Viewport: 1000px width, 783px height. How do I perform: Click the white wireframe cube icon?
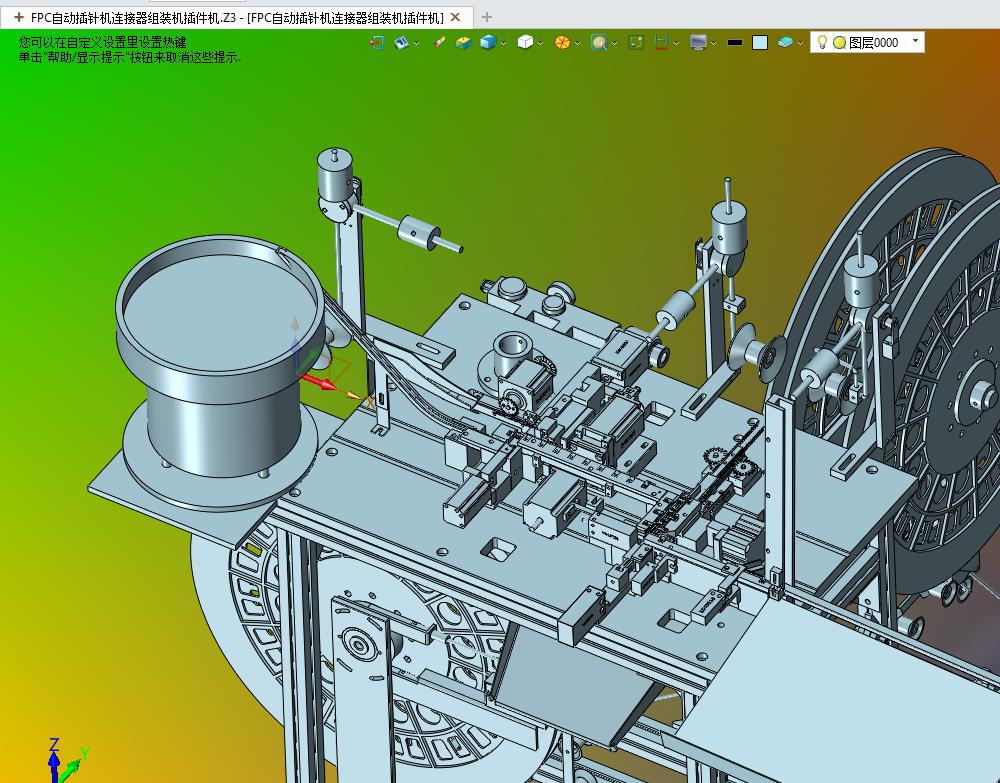tap(525, 43)
